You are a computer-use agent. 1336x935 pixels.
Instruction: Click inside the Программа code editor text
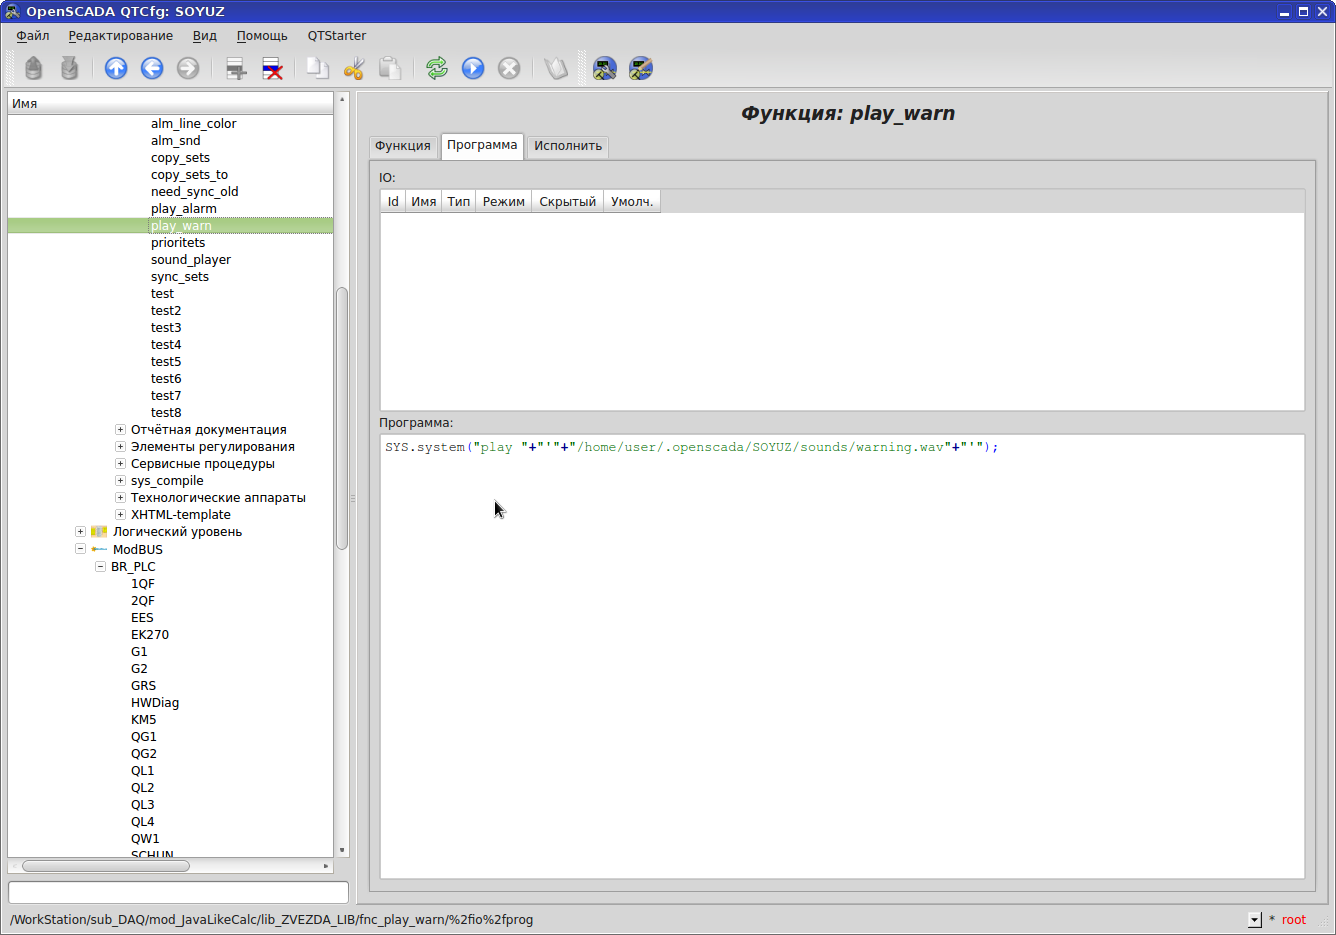691,447
